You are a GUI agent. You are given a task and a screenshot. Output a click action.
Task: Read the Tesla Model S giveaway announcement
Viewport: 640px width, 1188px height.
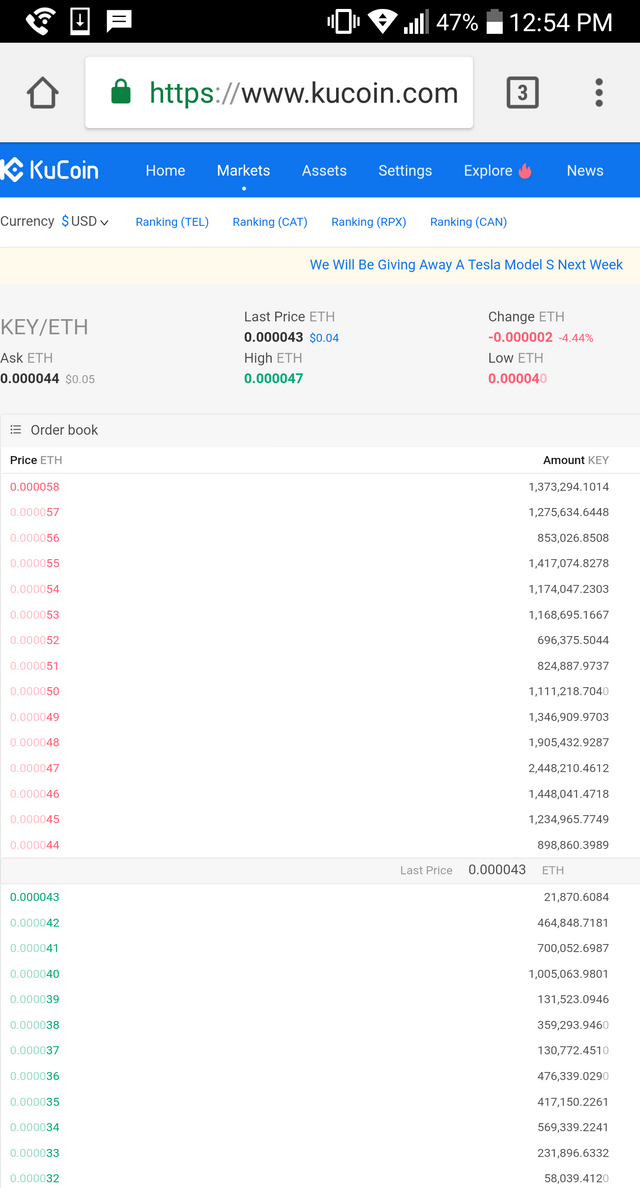[x=466, y=265]
